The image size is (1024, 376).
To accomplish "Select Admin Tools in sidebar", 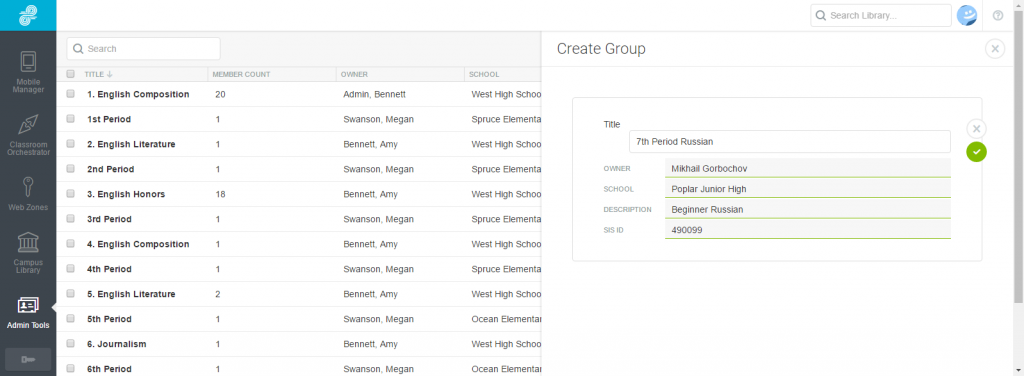I will (28, 313).
